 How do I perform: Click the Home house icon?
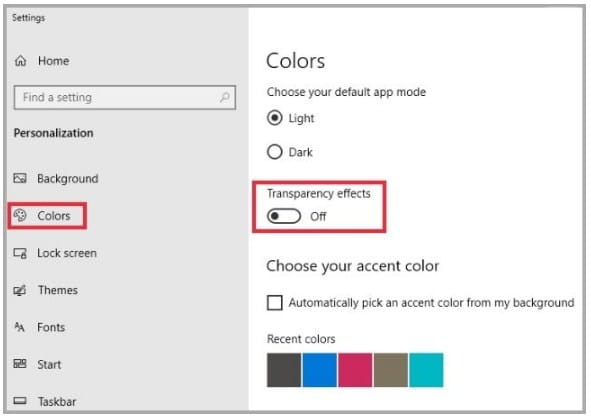click(x=20, y=61)
